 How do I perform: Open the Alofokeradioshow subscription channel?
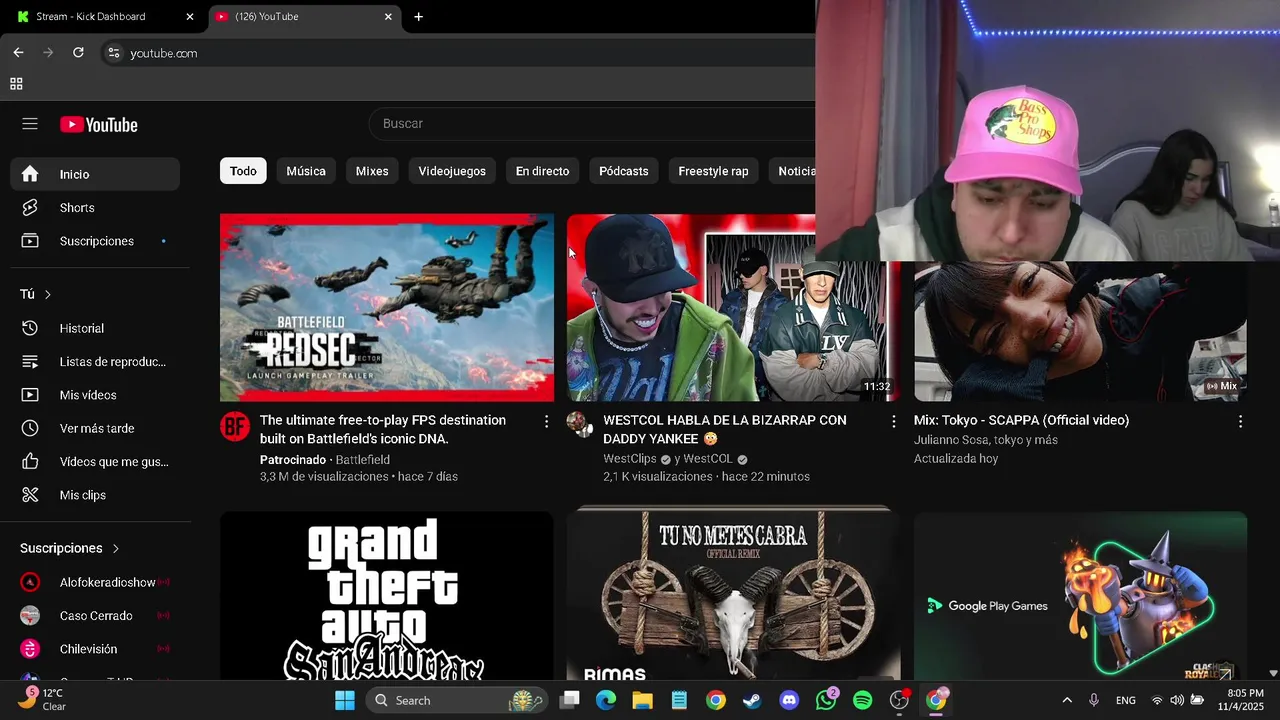(95, 582)
